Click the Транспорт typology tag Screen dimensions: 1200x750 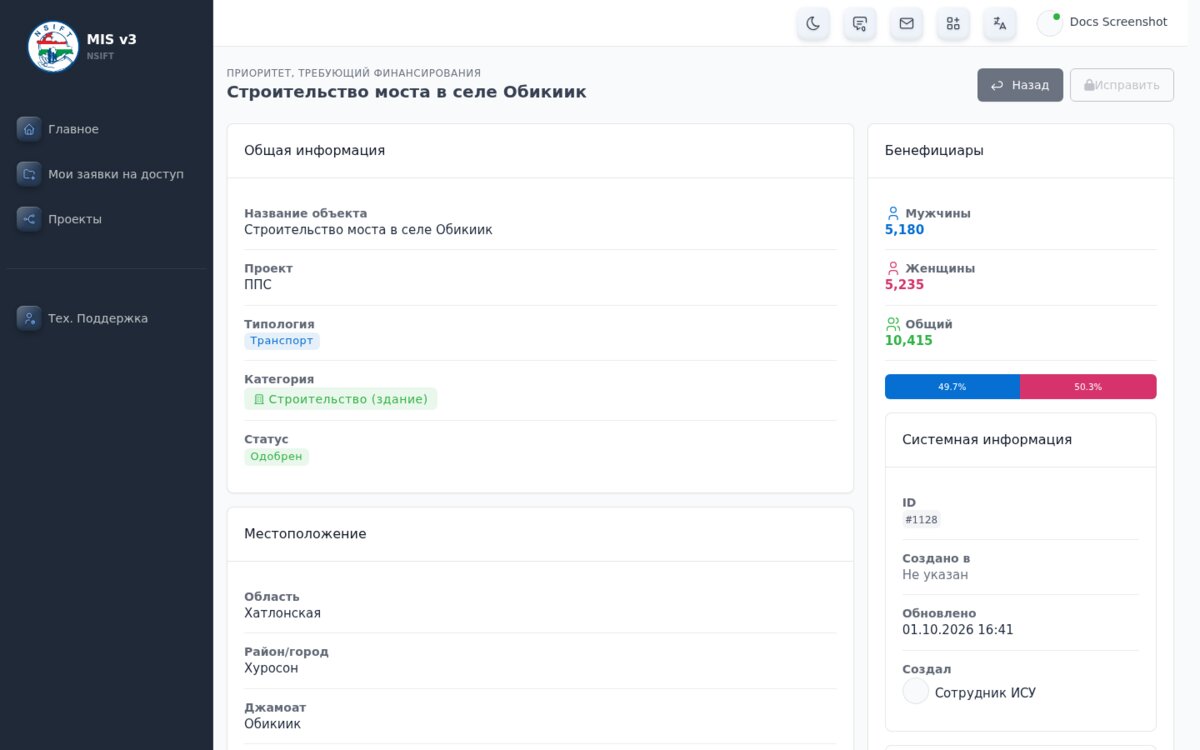pyautogui.click(x=282, y=341)
